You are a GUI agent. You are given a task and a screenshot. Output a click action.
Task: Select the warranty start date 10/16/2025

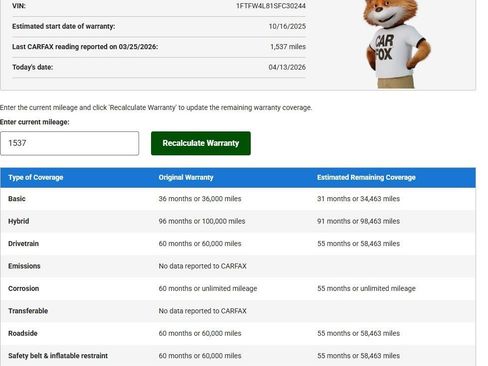pos(287,26)
